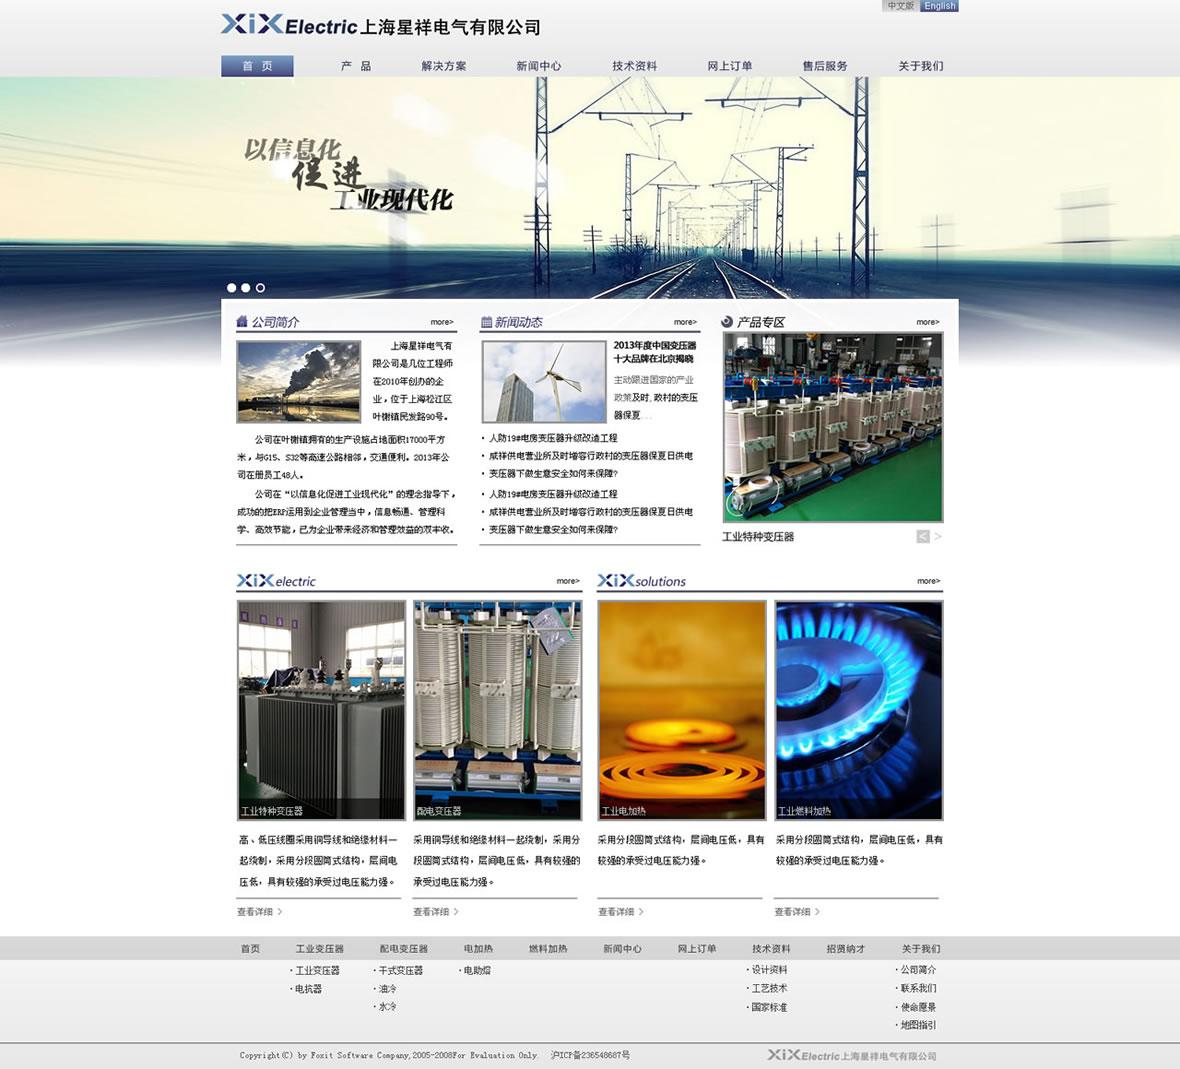1180x1069 pixels.
Task: Show previous product with left arrow
Action: click(x=923, y=537)
